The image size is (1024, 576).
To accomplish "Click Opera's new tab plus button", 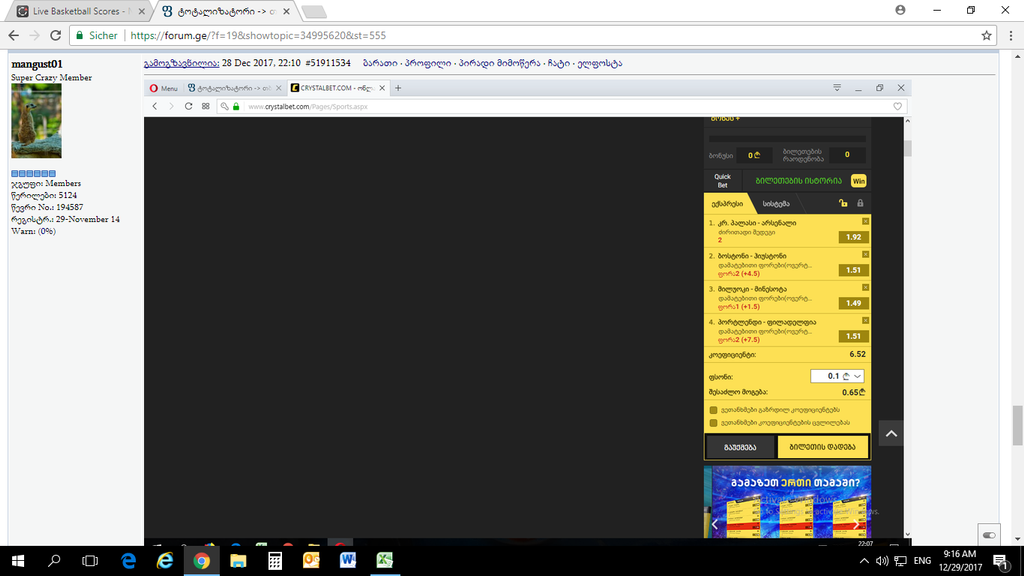I will [398, 88].
